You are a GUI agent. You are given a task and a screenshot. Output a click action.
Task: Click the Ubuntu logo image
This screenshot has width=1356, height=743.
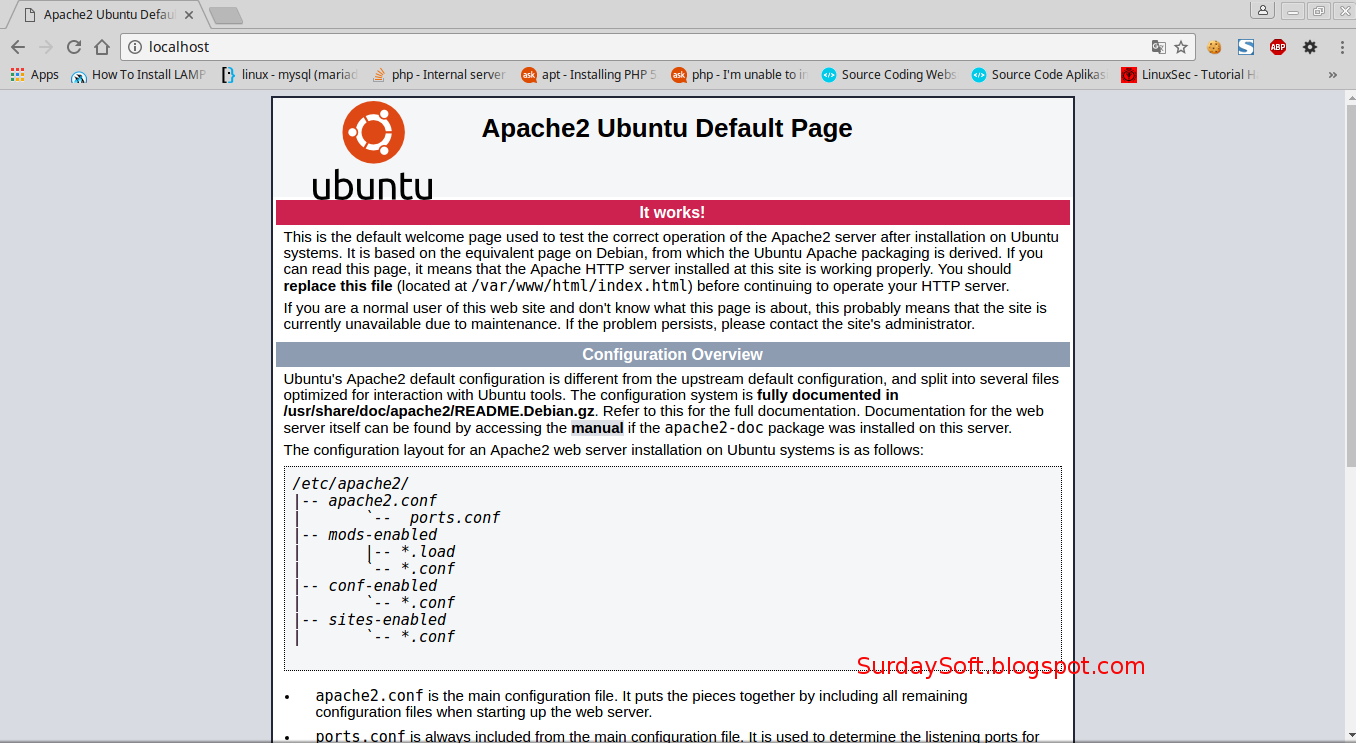tap(373, 151)
